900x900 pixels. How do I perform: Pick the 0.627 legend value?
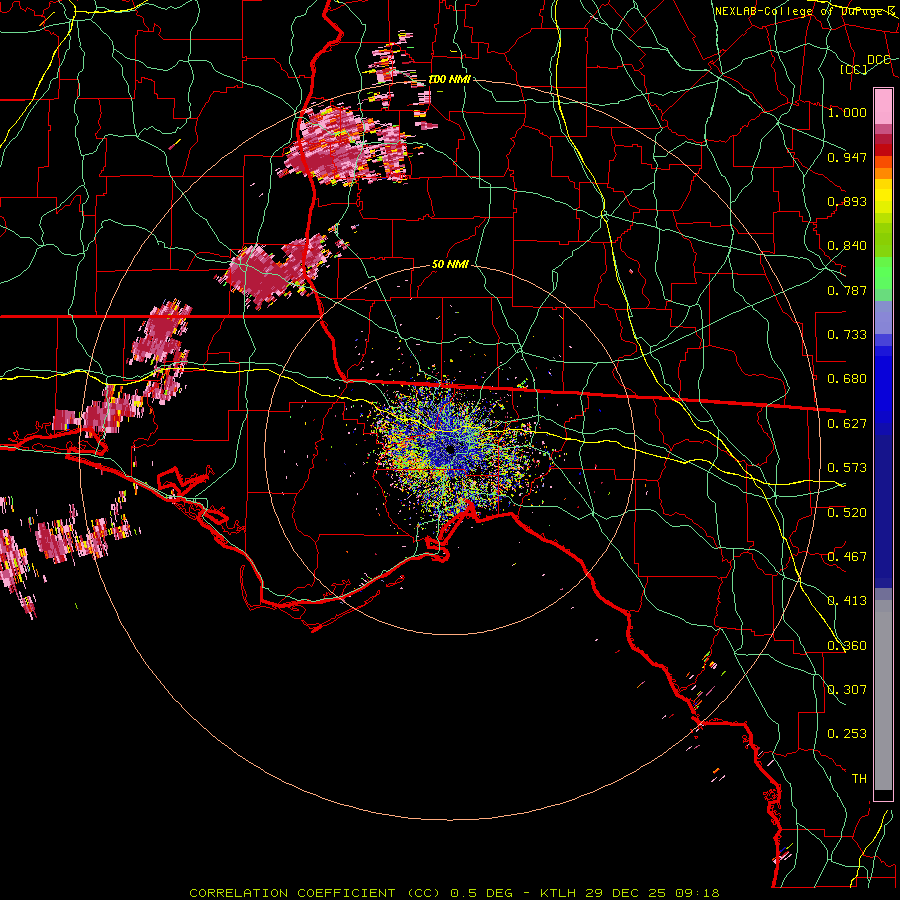[x=847, y=424]
